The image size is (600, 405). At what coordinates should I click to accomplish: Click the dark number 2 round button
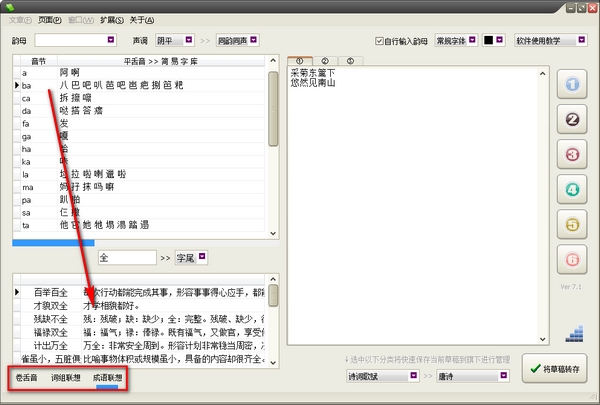click(x=572, y=119)
